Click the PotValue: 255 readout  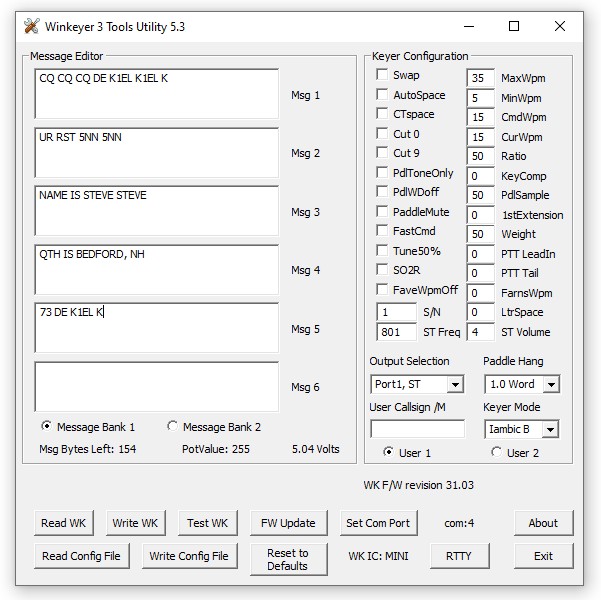pyautogui.click(x=216, y=449)
